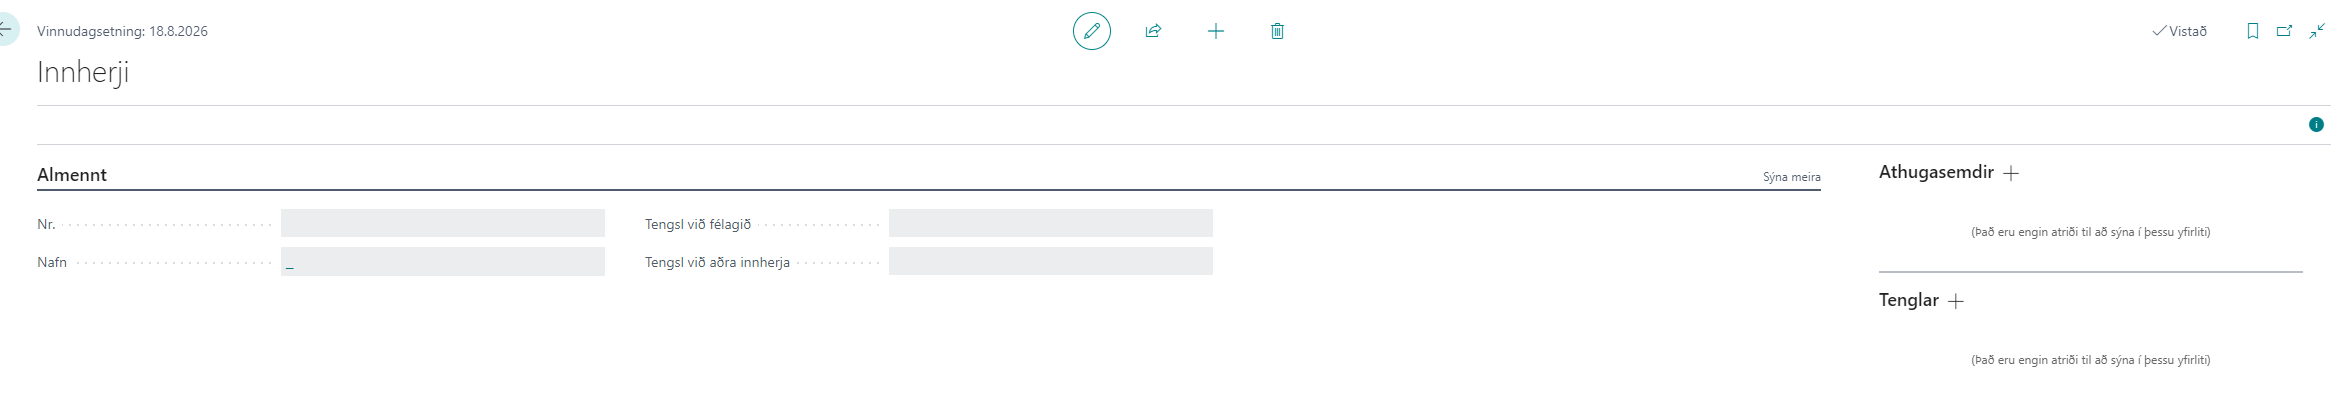Collapse the Tenglar panel heading
This screenshot has height=410, width=2331.
click(1908, 300)
